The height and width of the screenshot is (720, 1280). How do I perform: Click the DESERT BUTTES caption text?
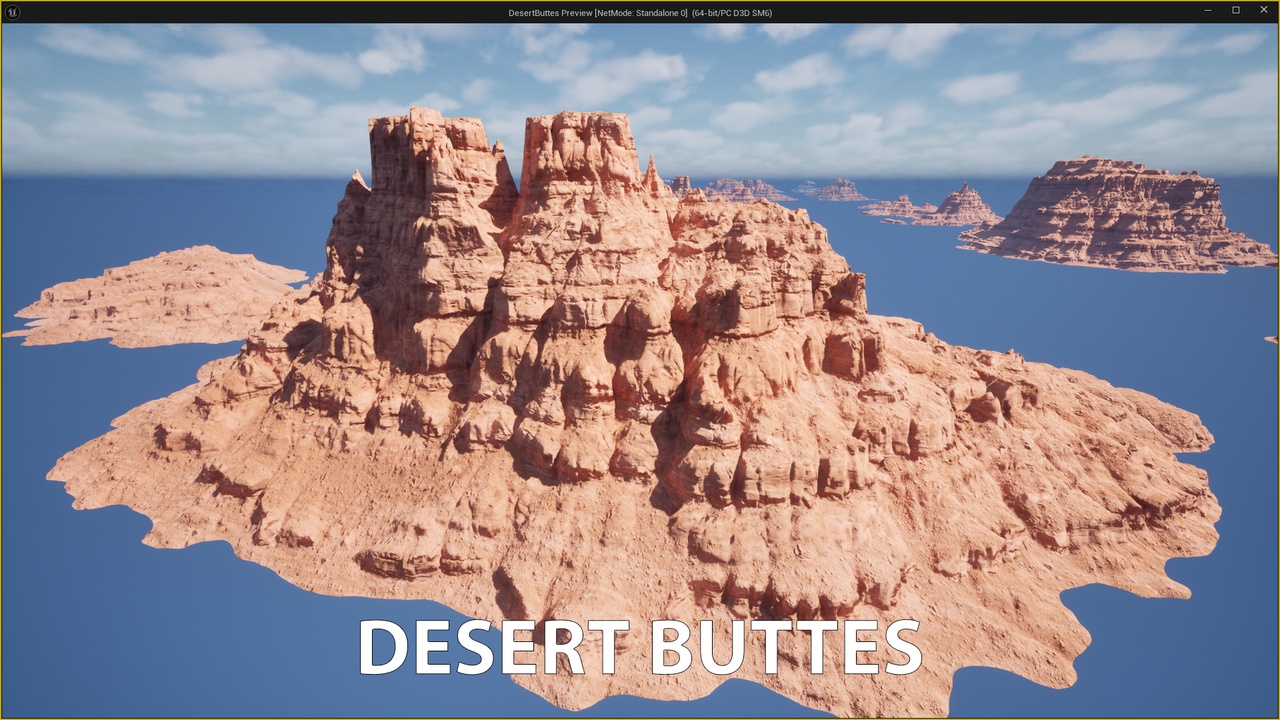[x=640, y=647]
